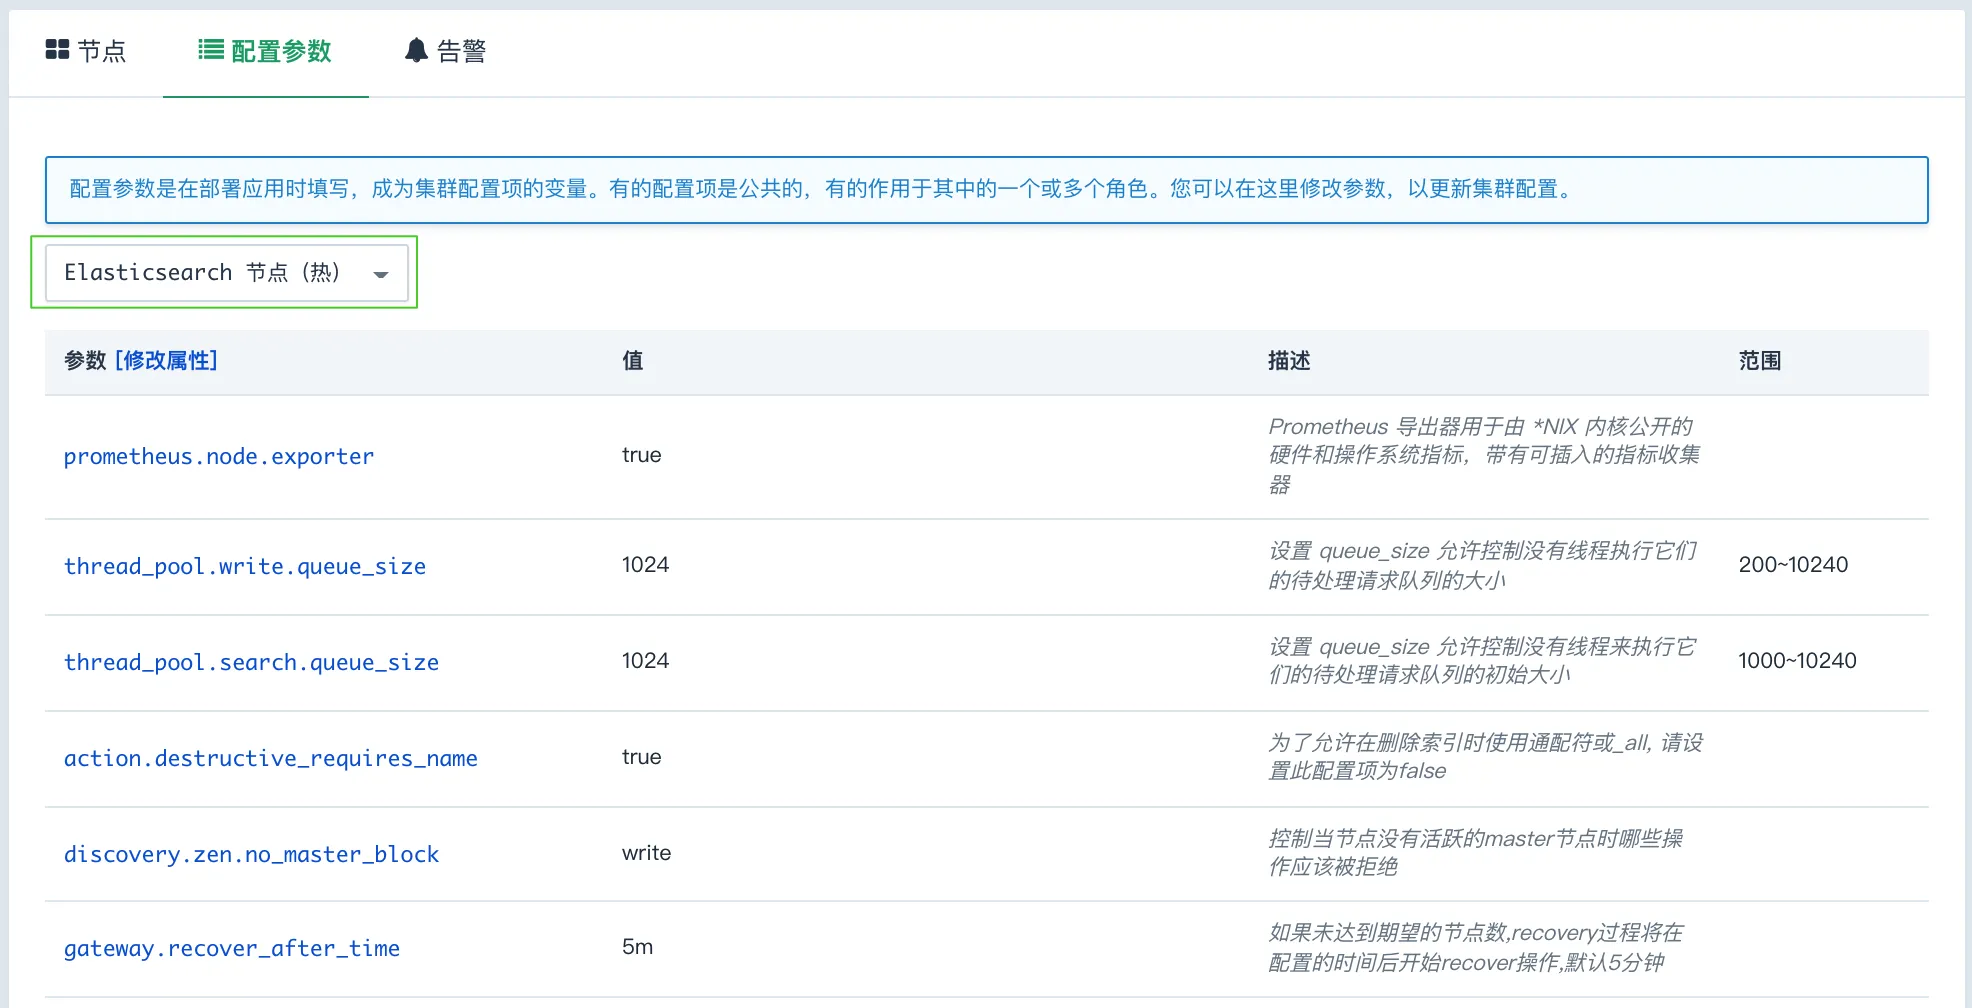Screen dimensions: 1972x1008
Task: Click the [修改属性] link
Action: tap(167, 361)
